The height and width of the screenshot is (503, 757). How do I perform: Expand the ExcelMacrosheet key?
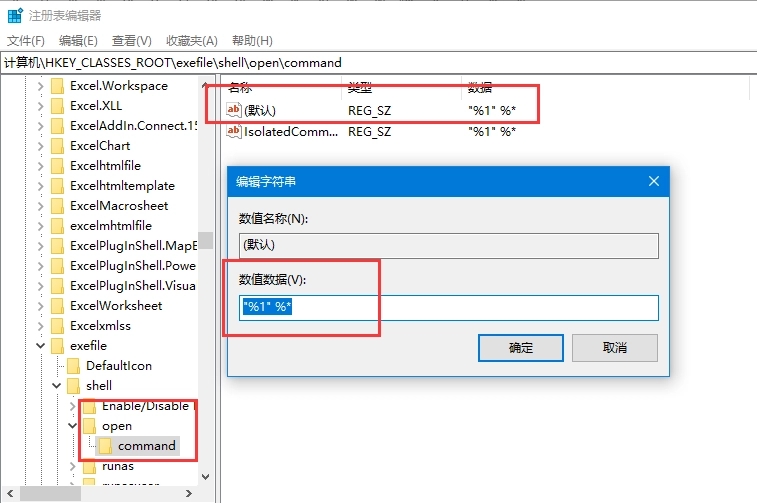[41, 206]
